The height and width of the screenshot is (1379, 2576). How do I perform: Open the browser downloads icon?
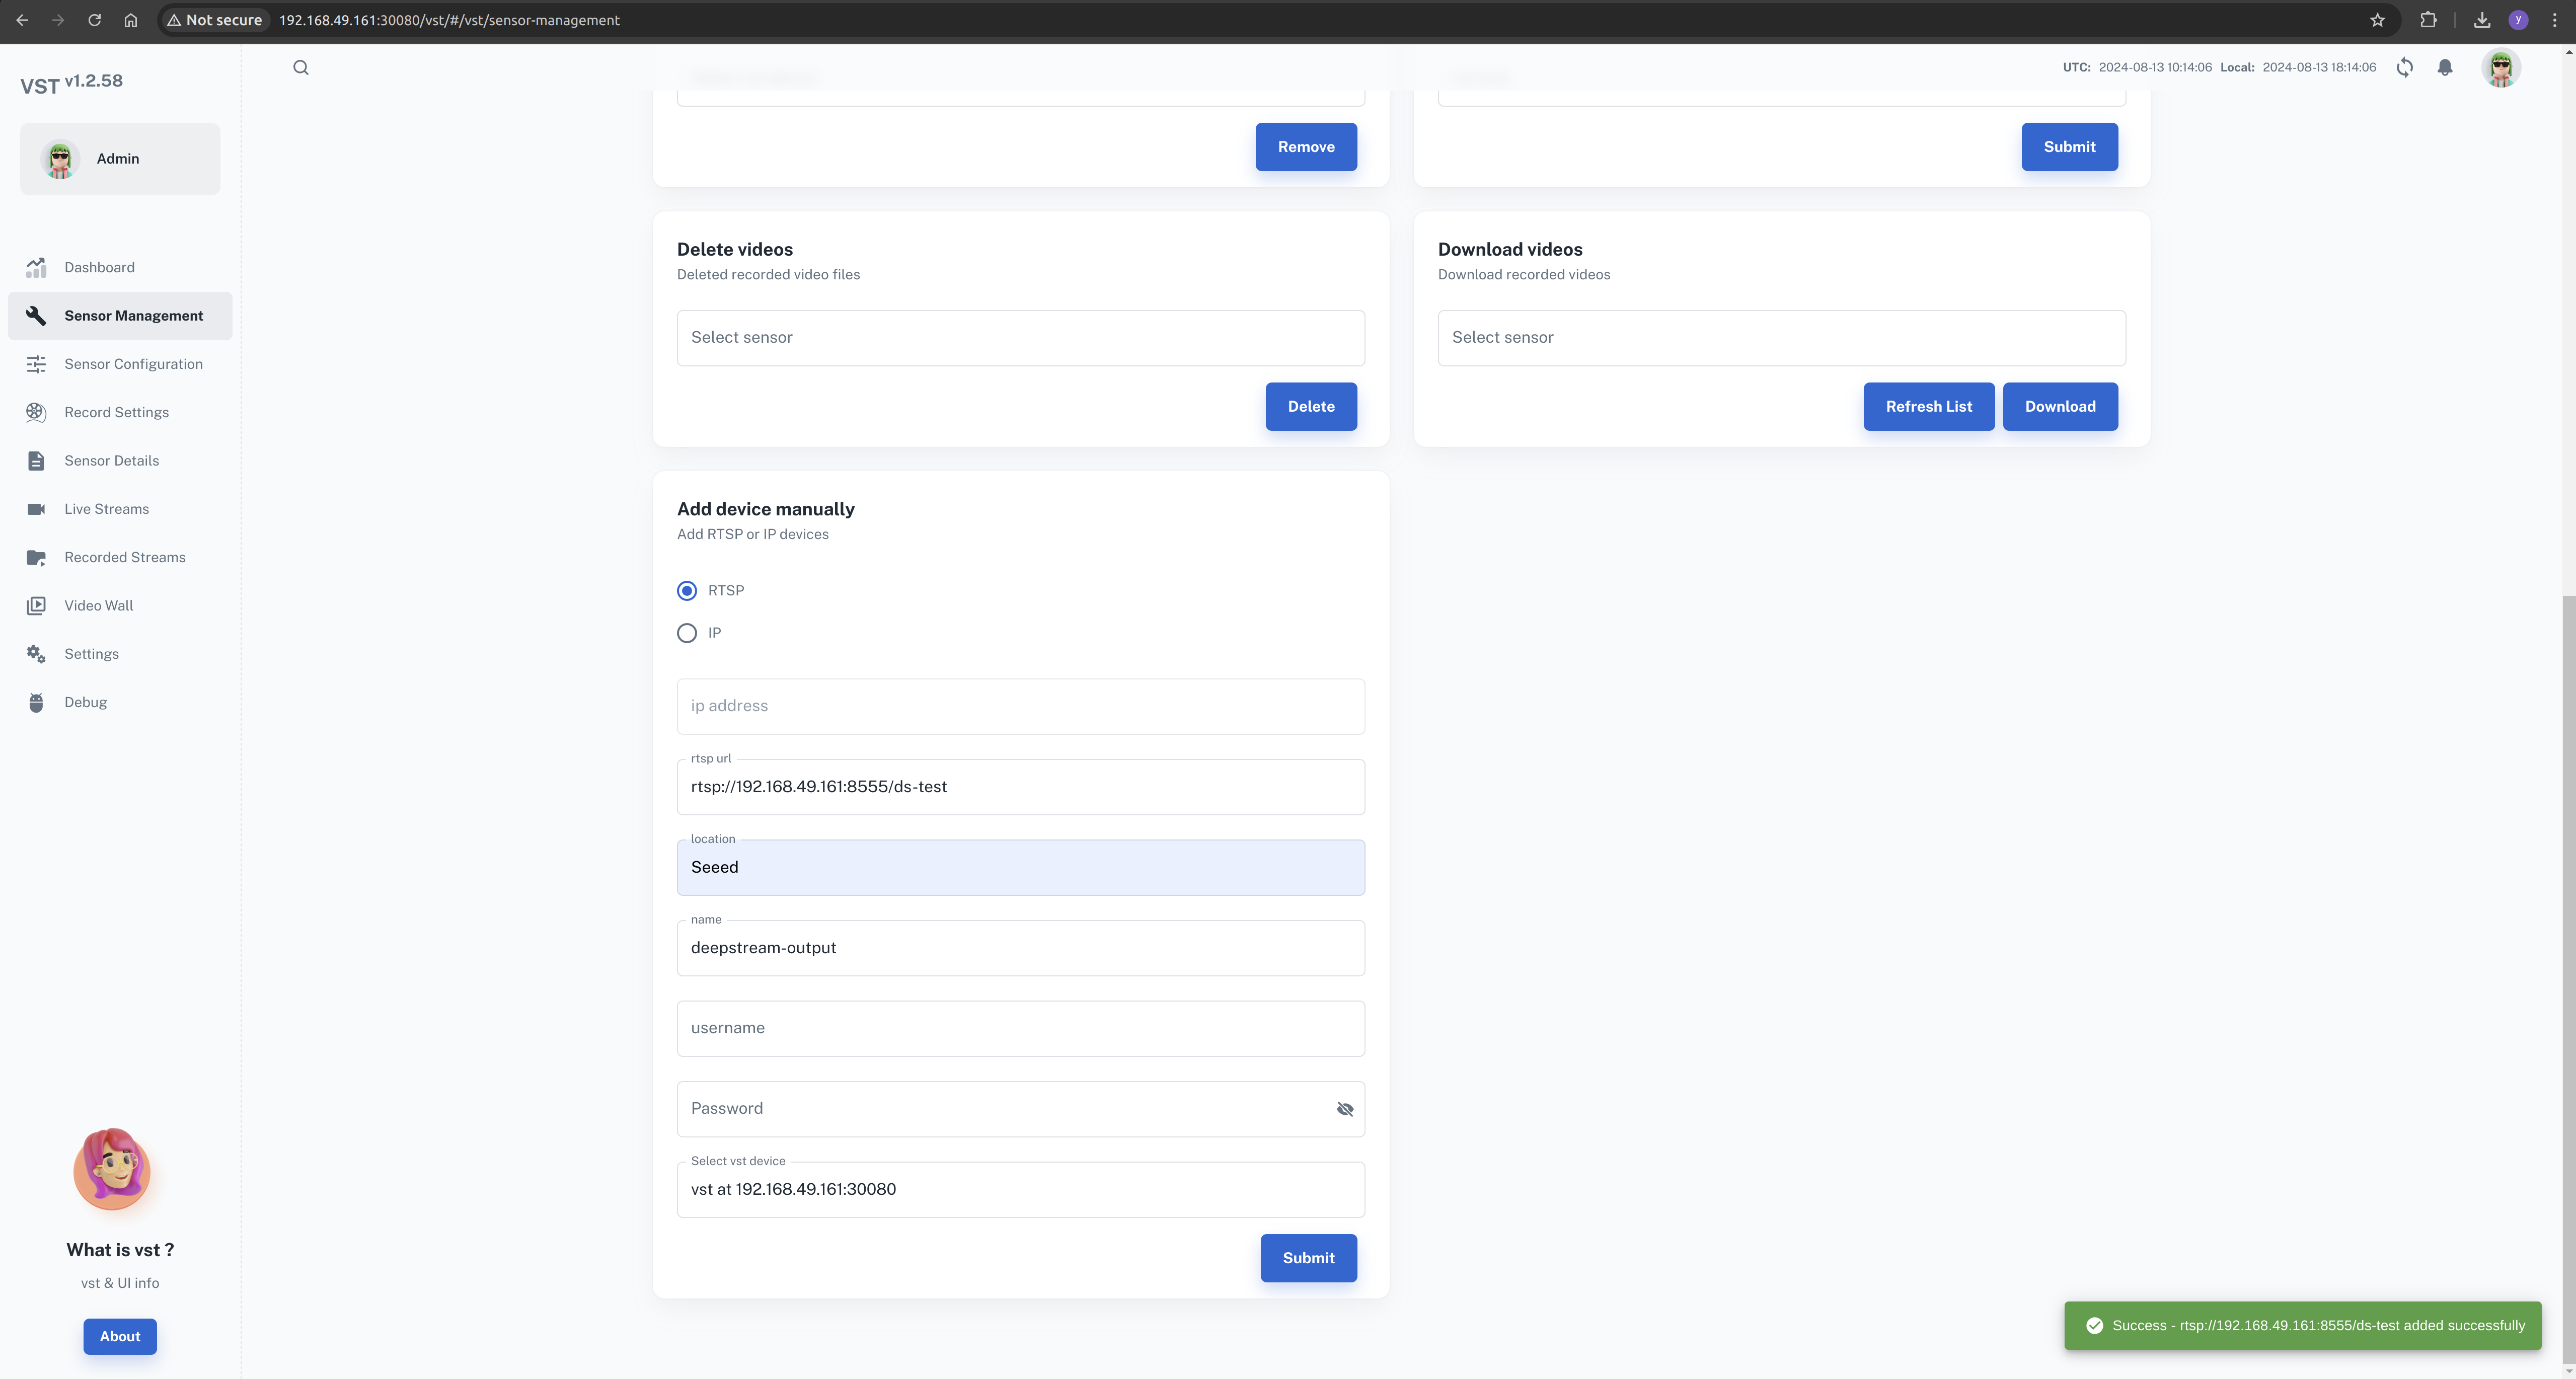pos(2482,20)
